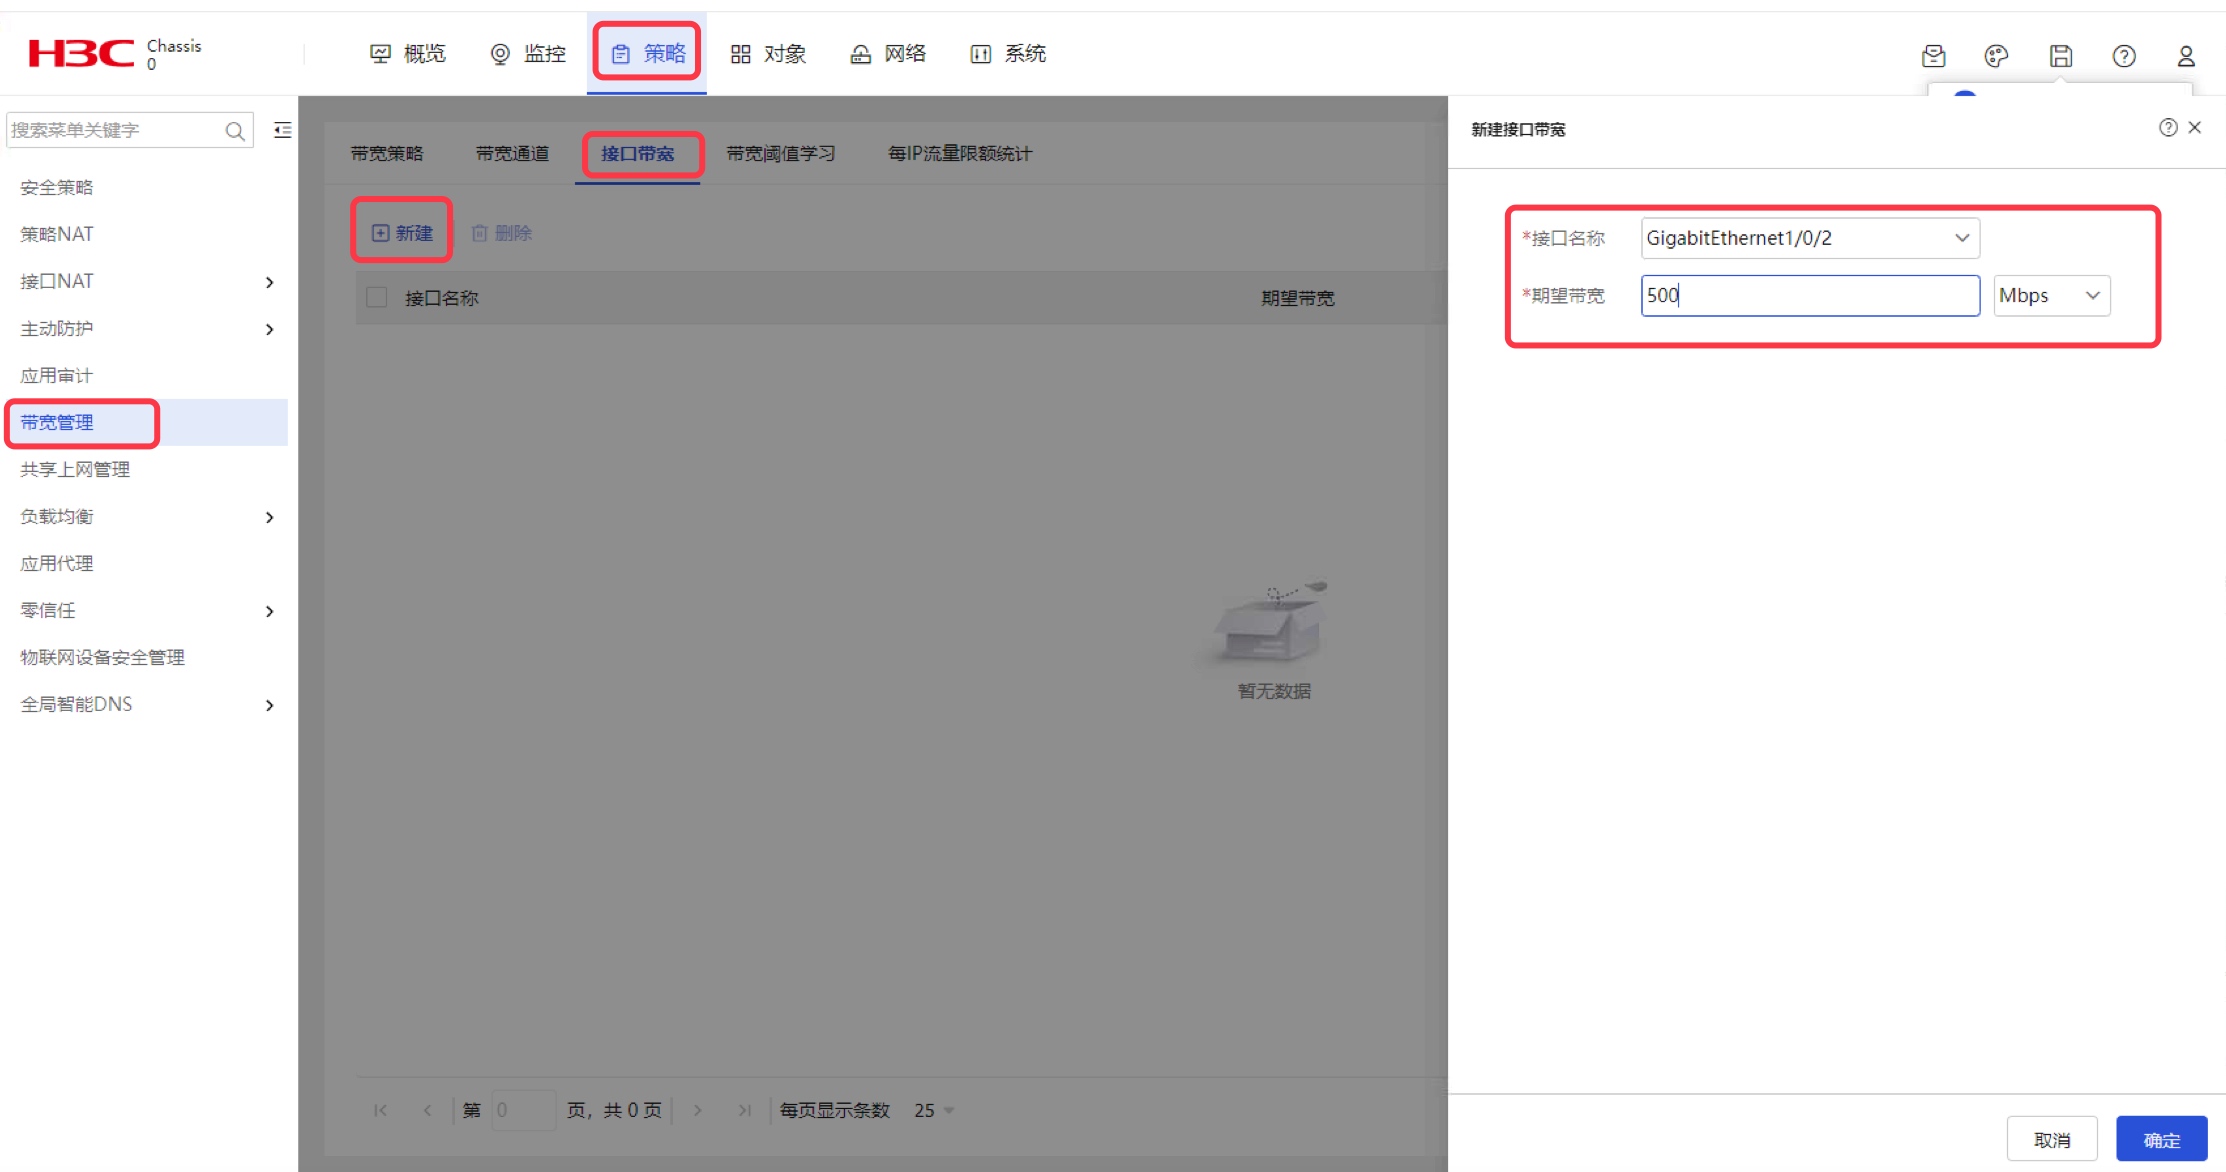Toggle the select-all checkbox in table header

tap(377, 297)
